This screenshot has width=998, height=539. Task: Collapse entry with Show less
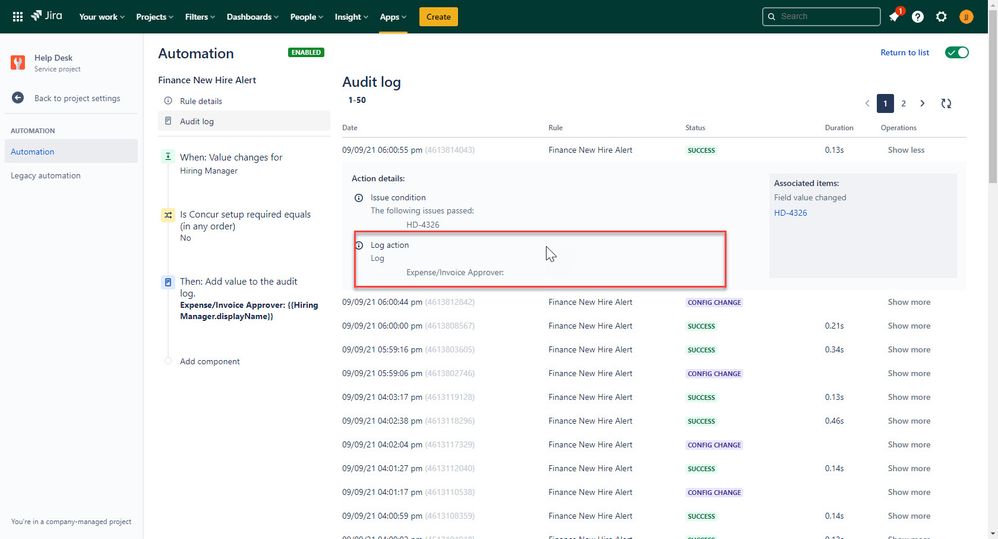click(906, 150)
